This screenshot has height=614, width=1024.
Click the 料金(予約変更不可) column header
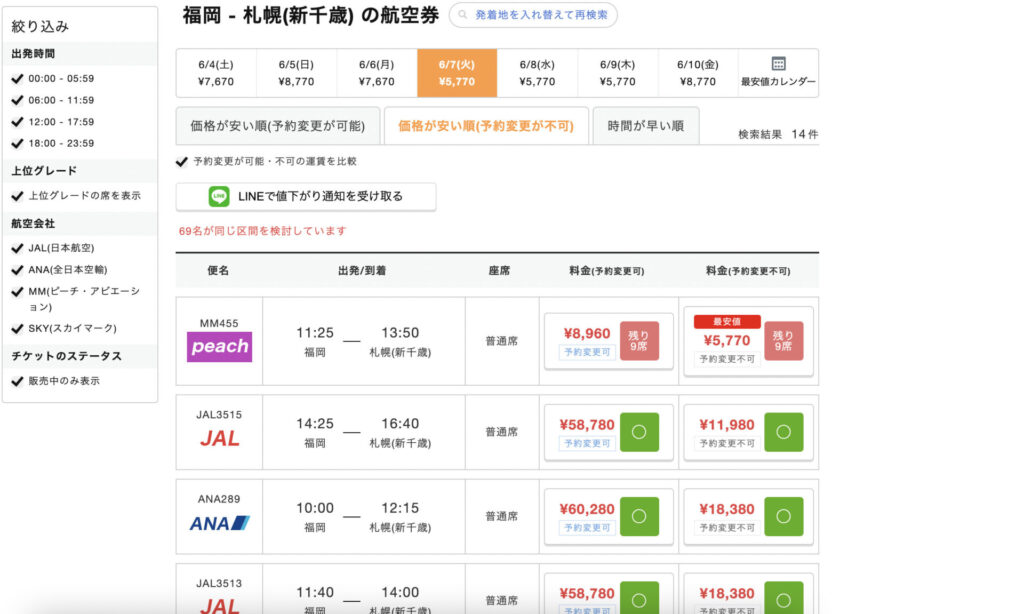(748, 270)
